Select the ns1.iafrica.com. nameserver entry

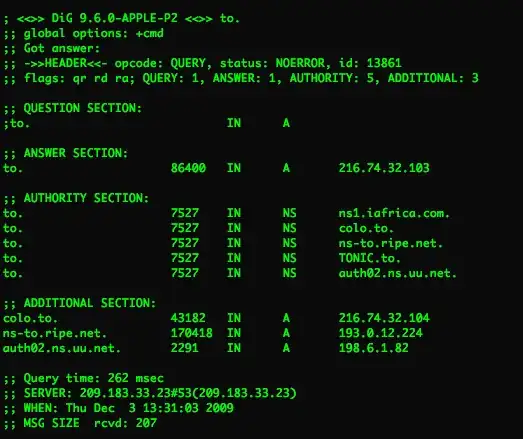(x=394, y=213)
